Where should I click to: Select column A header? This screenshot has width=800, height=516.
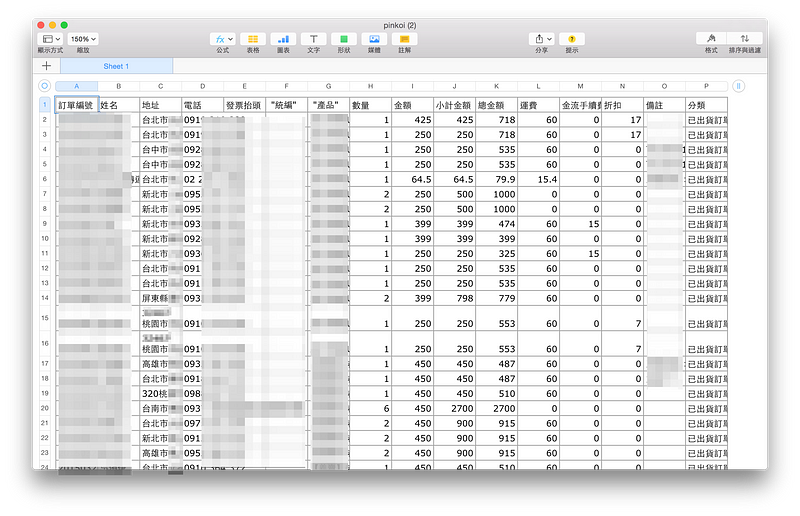click(77, 86)
